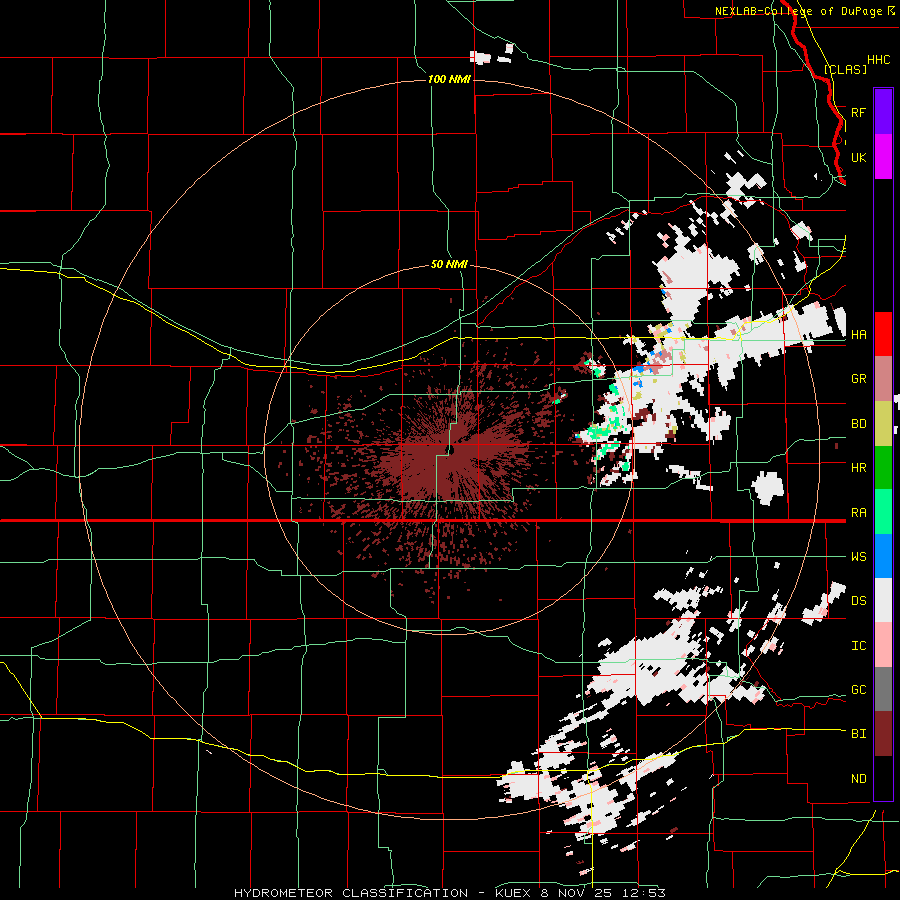Screen dimensions: 900x900
Task: Click the HA red legend swatch
Action: pyautogui.click(x=883, y=334)
